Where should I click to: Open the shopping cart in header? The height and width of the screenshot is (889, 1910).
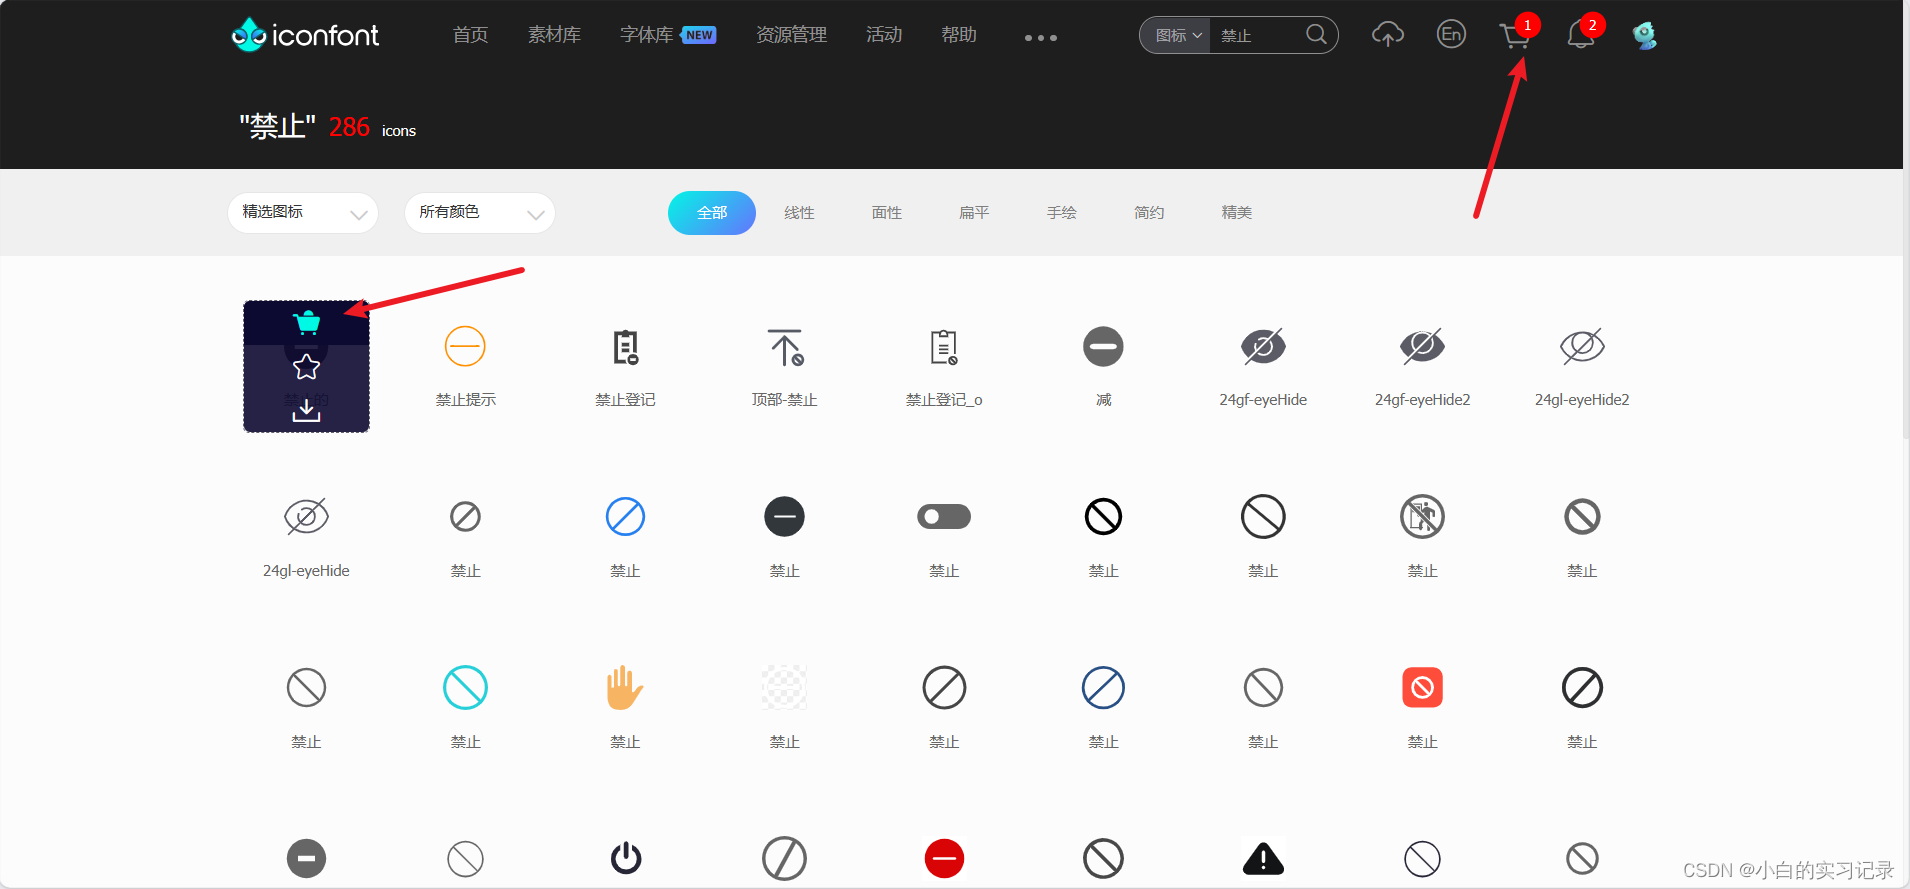pyautogui.click(x=1515, y=36)
